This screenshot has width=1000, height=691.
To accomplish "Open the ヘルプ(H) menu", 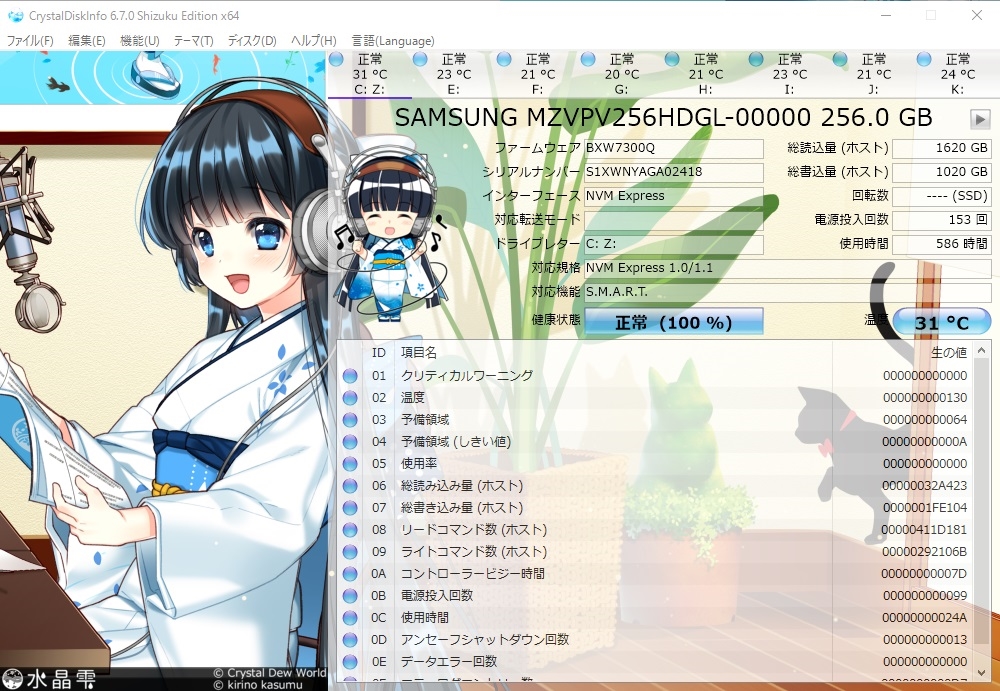I will 313,41.
